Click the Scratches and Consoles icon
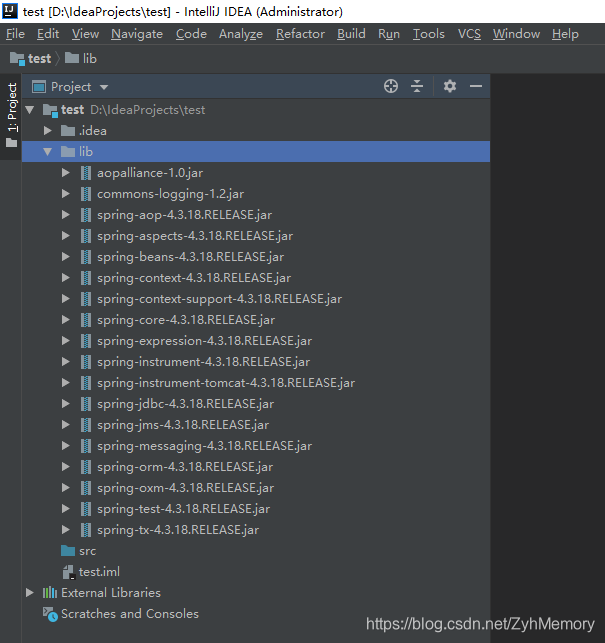This screenshot has height=643, width=605. tap(50, 614)
